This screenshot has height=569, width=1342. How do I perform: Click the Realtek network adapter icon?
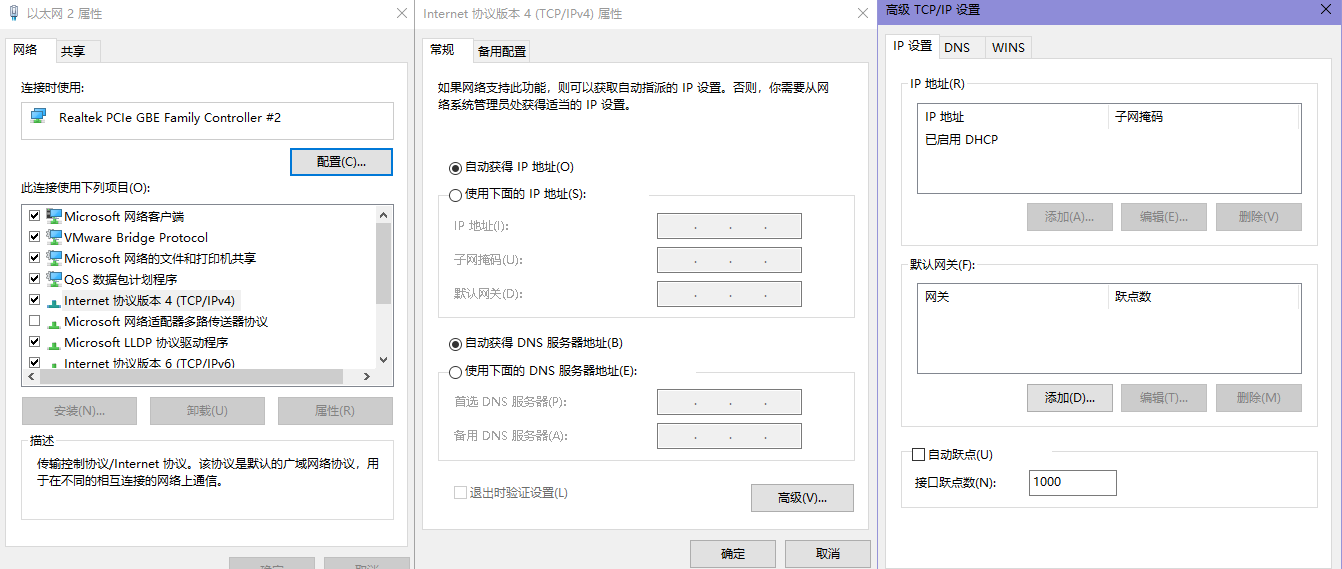[x=38, y=117]
